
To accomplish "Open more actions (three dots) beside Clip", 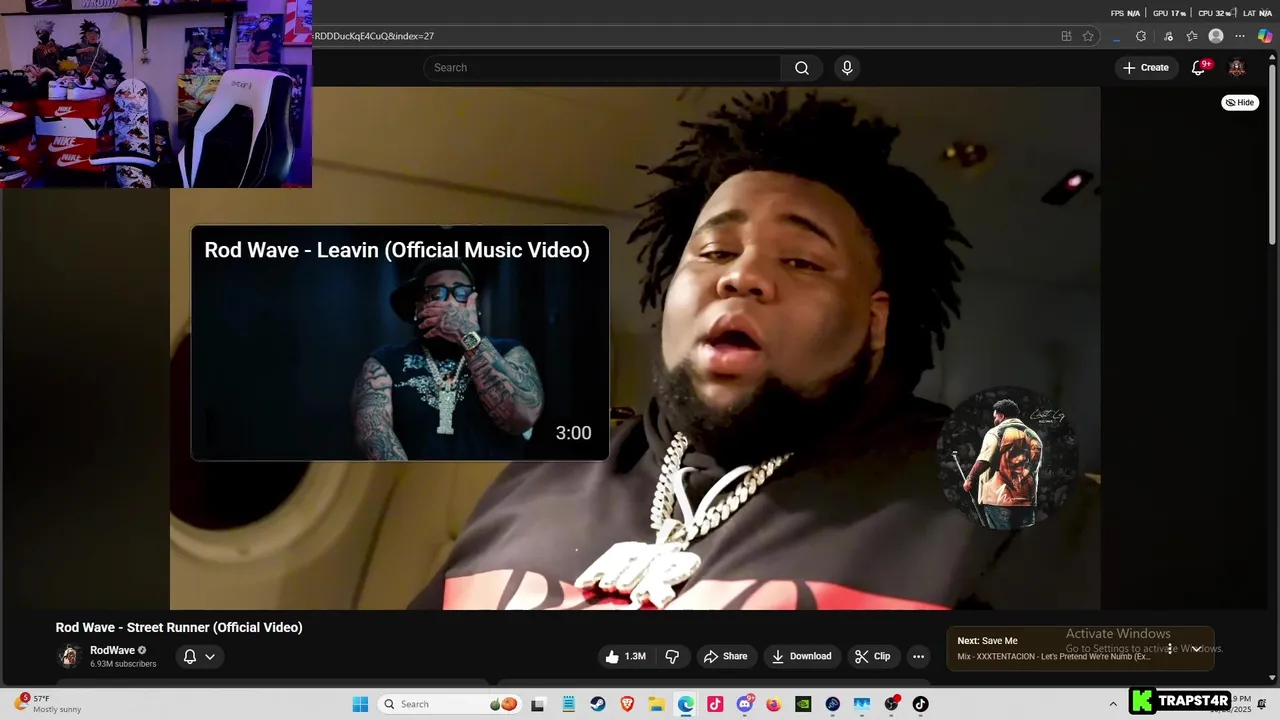I will (918, 656).
